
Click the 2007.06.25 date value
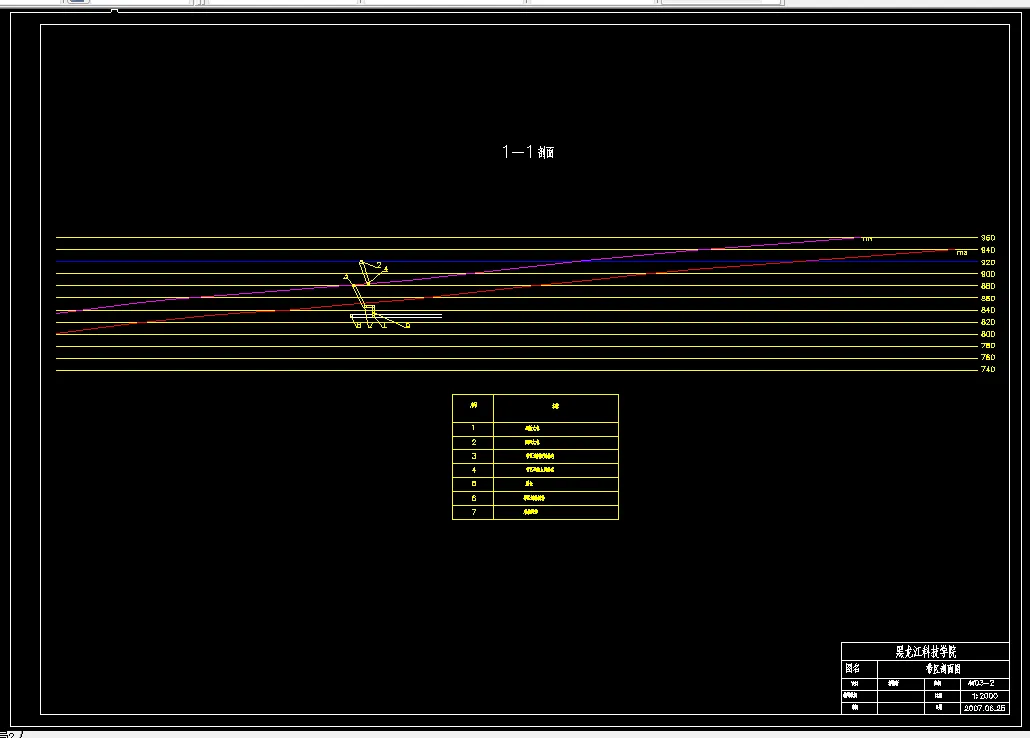[x=984, y=708]
